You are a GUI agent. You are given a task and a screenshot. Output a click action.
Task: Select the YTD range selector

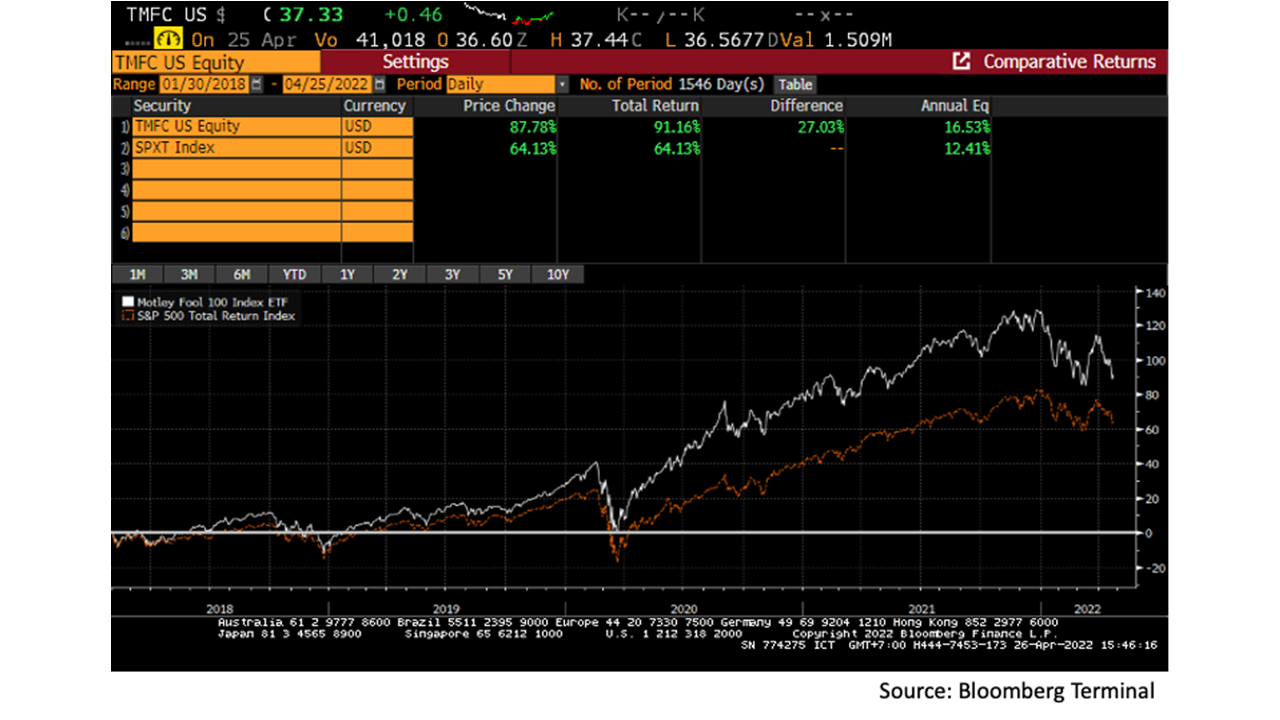click(x=293, y=274)
